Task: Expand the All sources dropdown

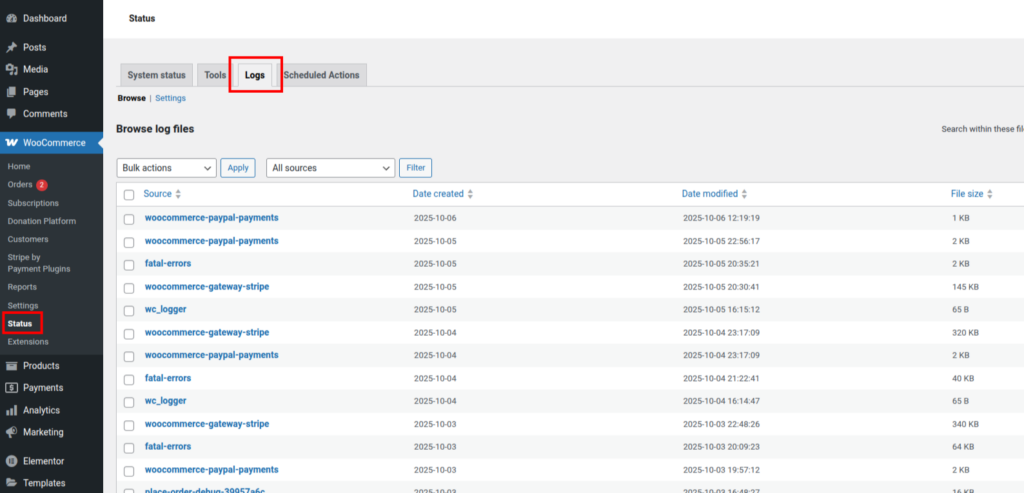Action: pos(330,168)
